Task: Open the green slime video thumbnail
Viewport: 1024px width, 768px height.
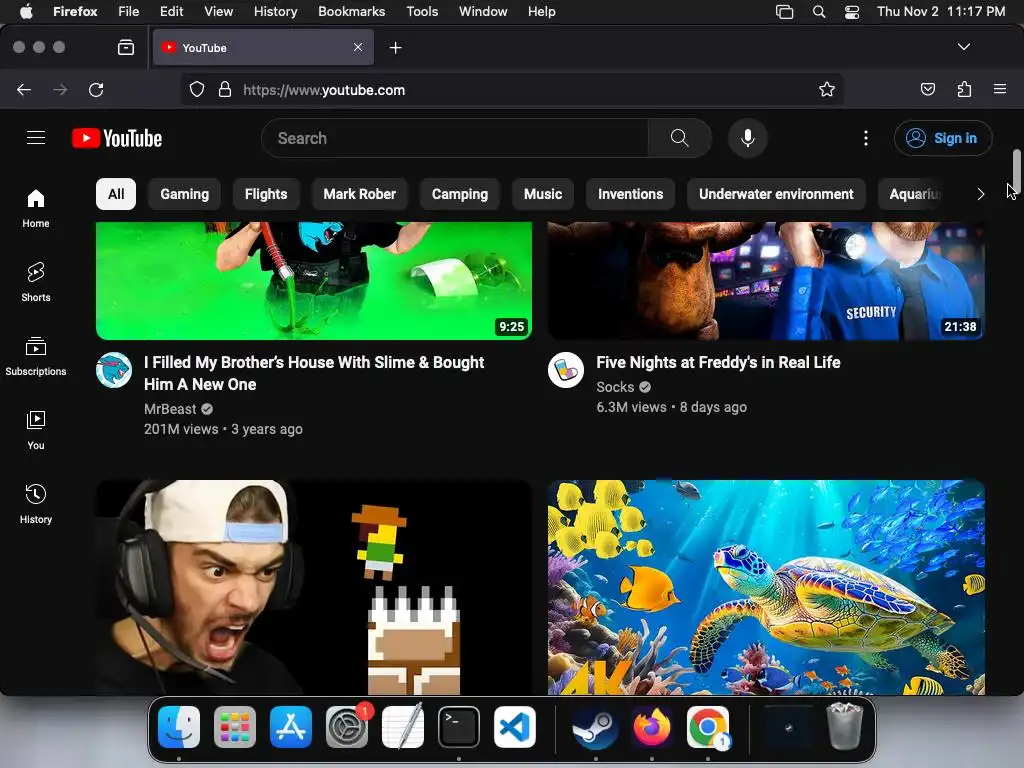Action: [x=313, y=280]
